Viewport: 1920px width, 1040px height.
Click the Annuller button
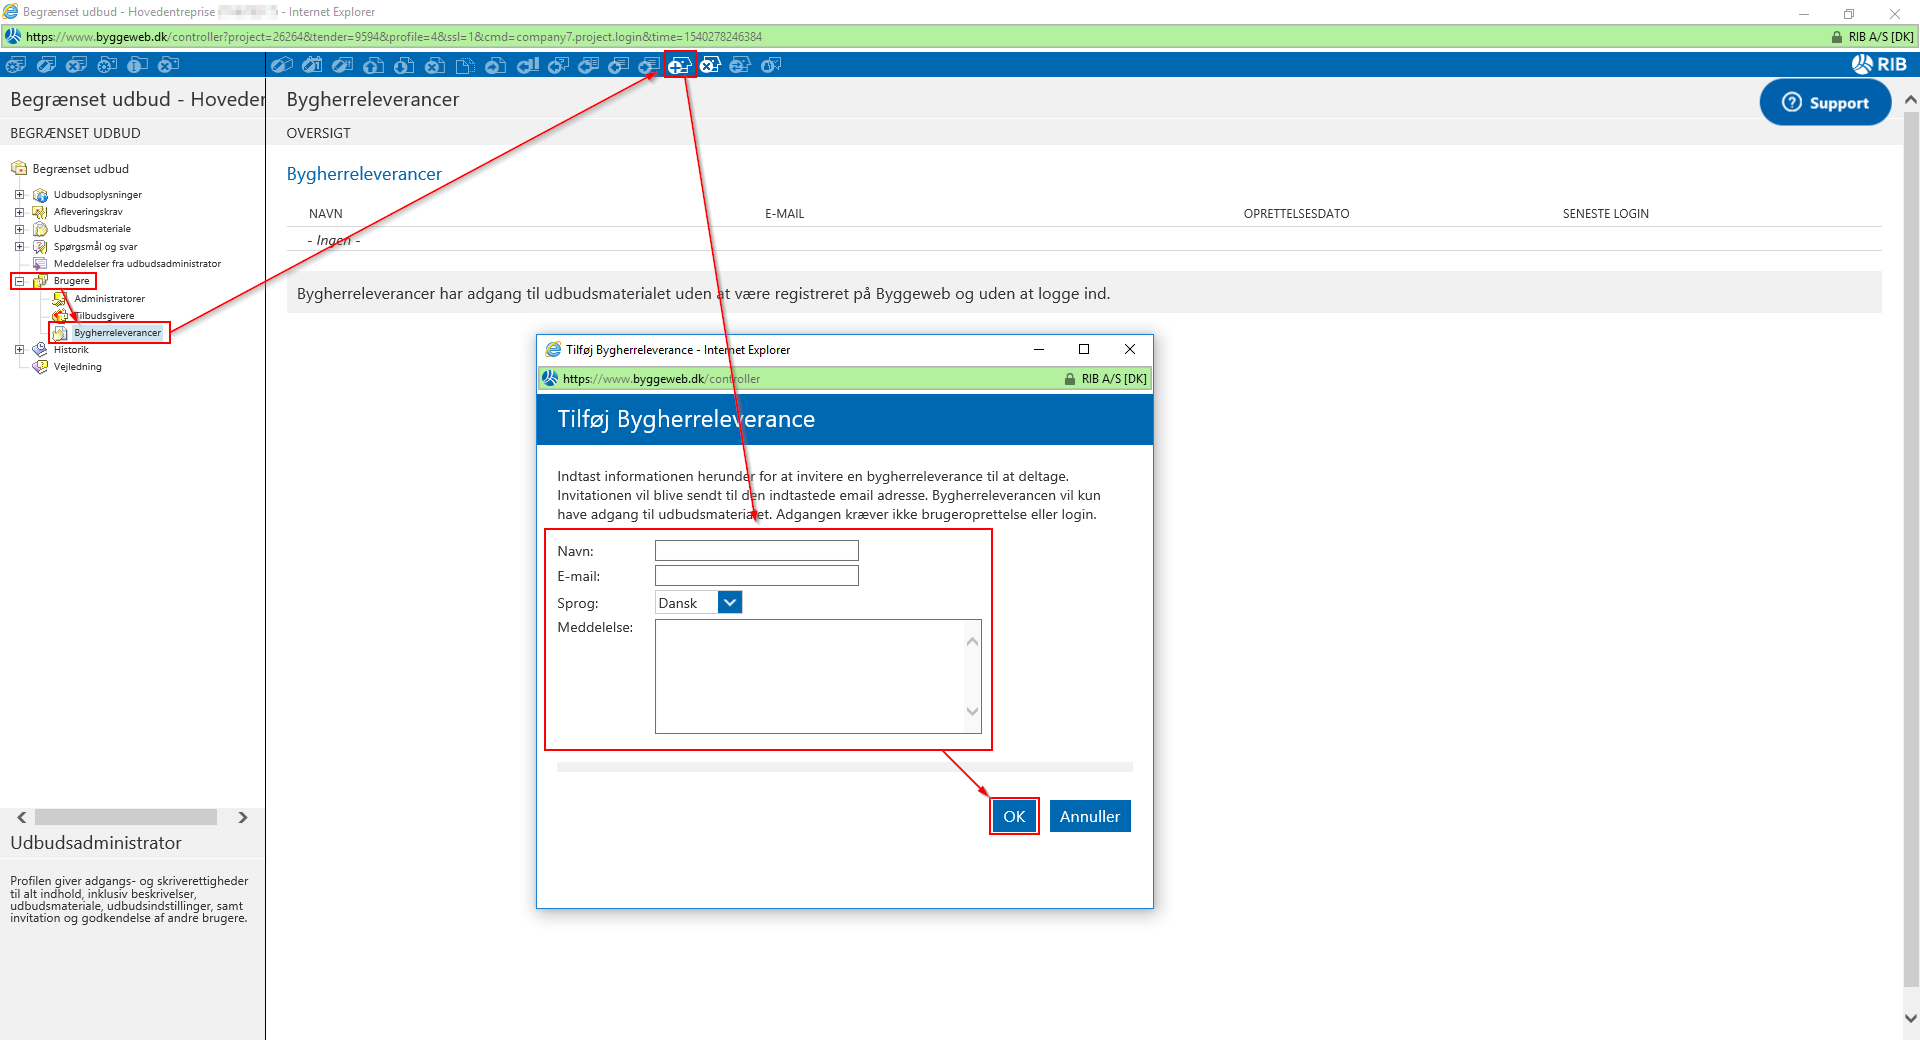point(1089,816)
